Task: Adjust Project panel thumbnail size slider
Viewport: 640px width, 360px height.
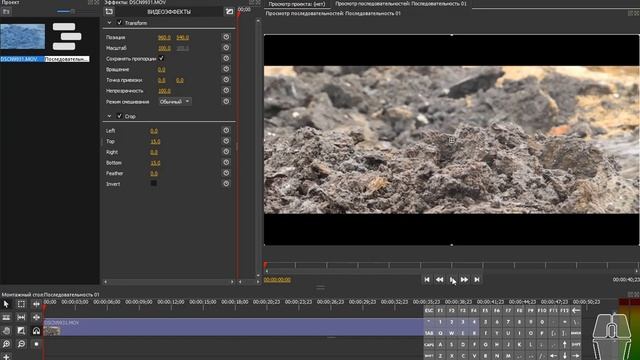Action: click(73, 11)
